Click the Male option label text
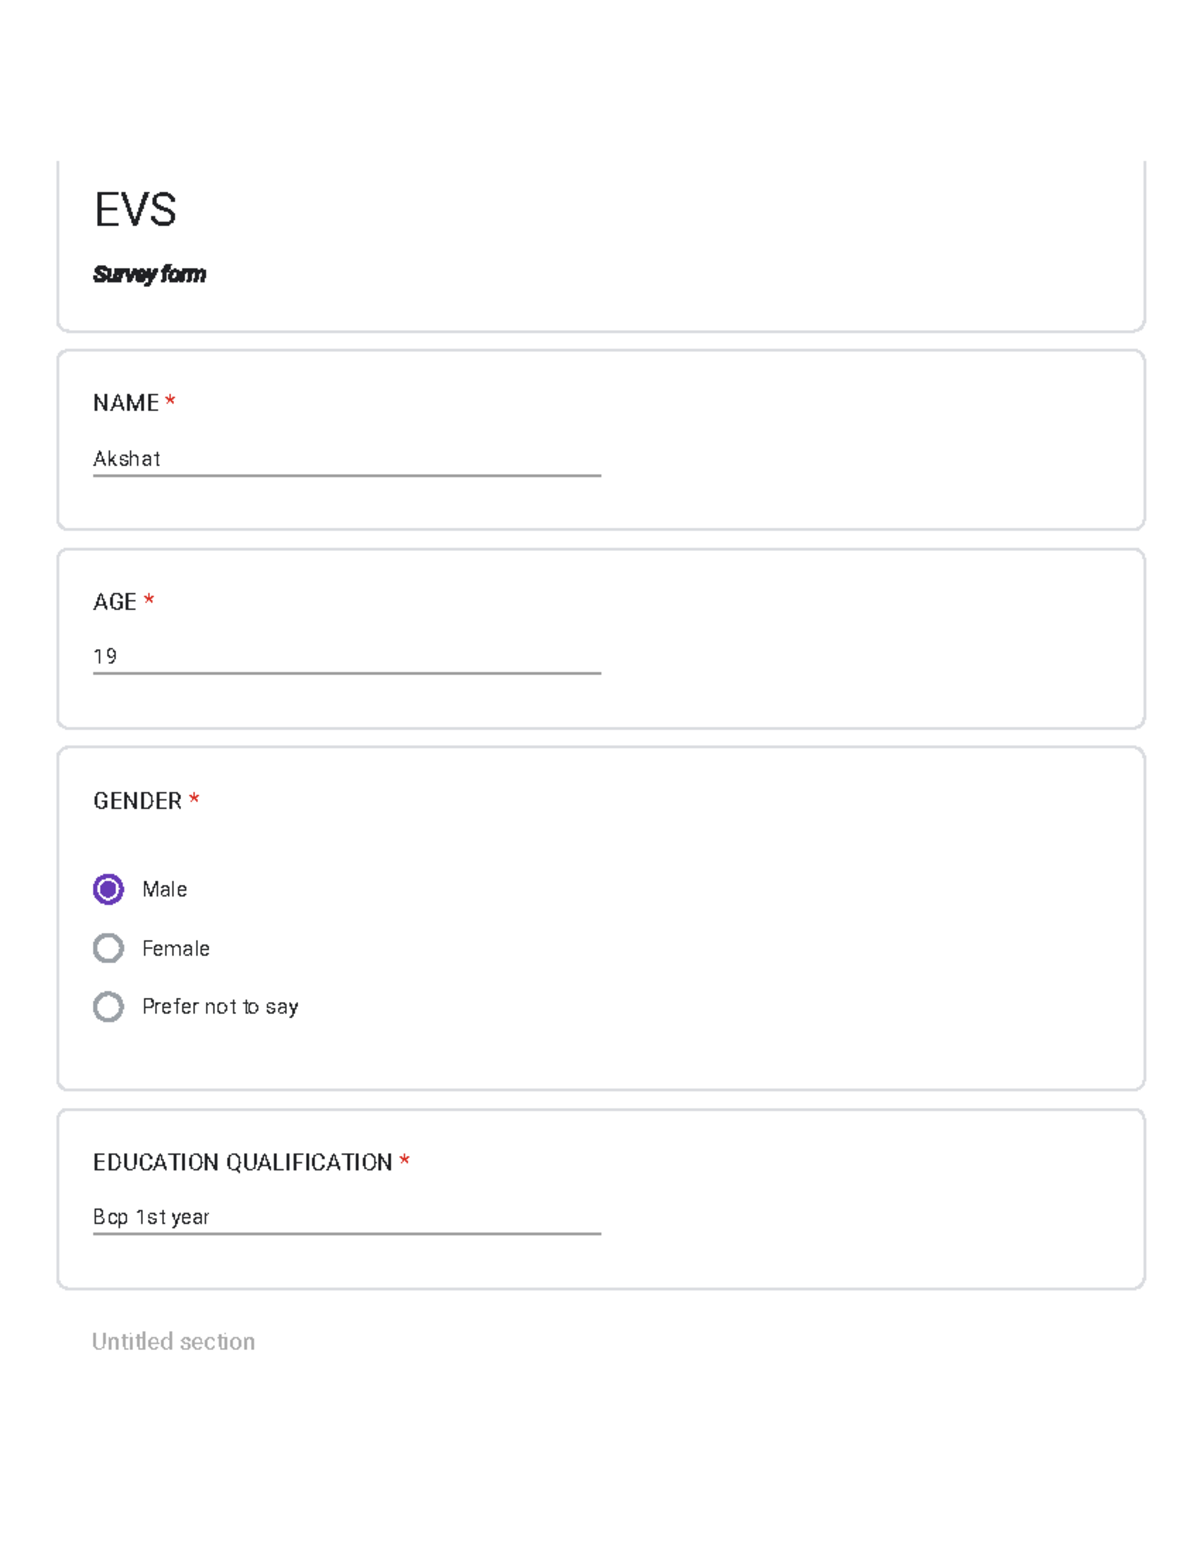This screenshot has height=1553, width=1200. [165, 889]
